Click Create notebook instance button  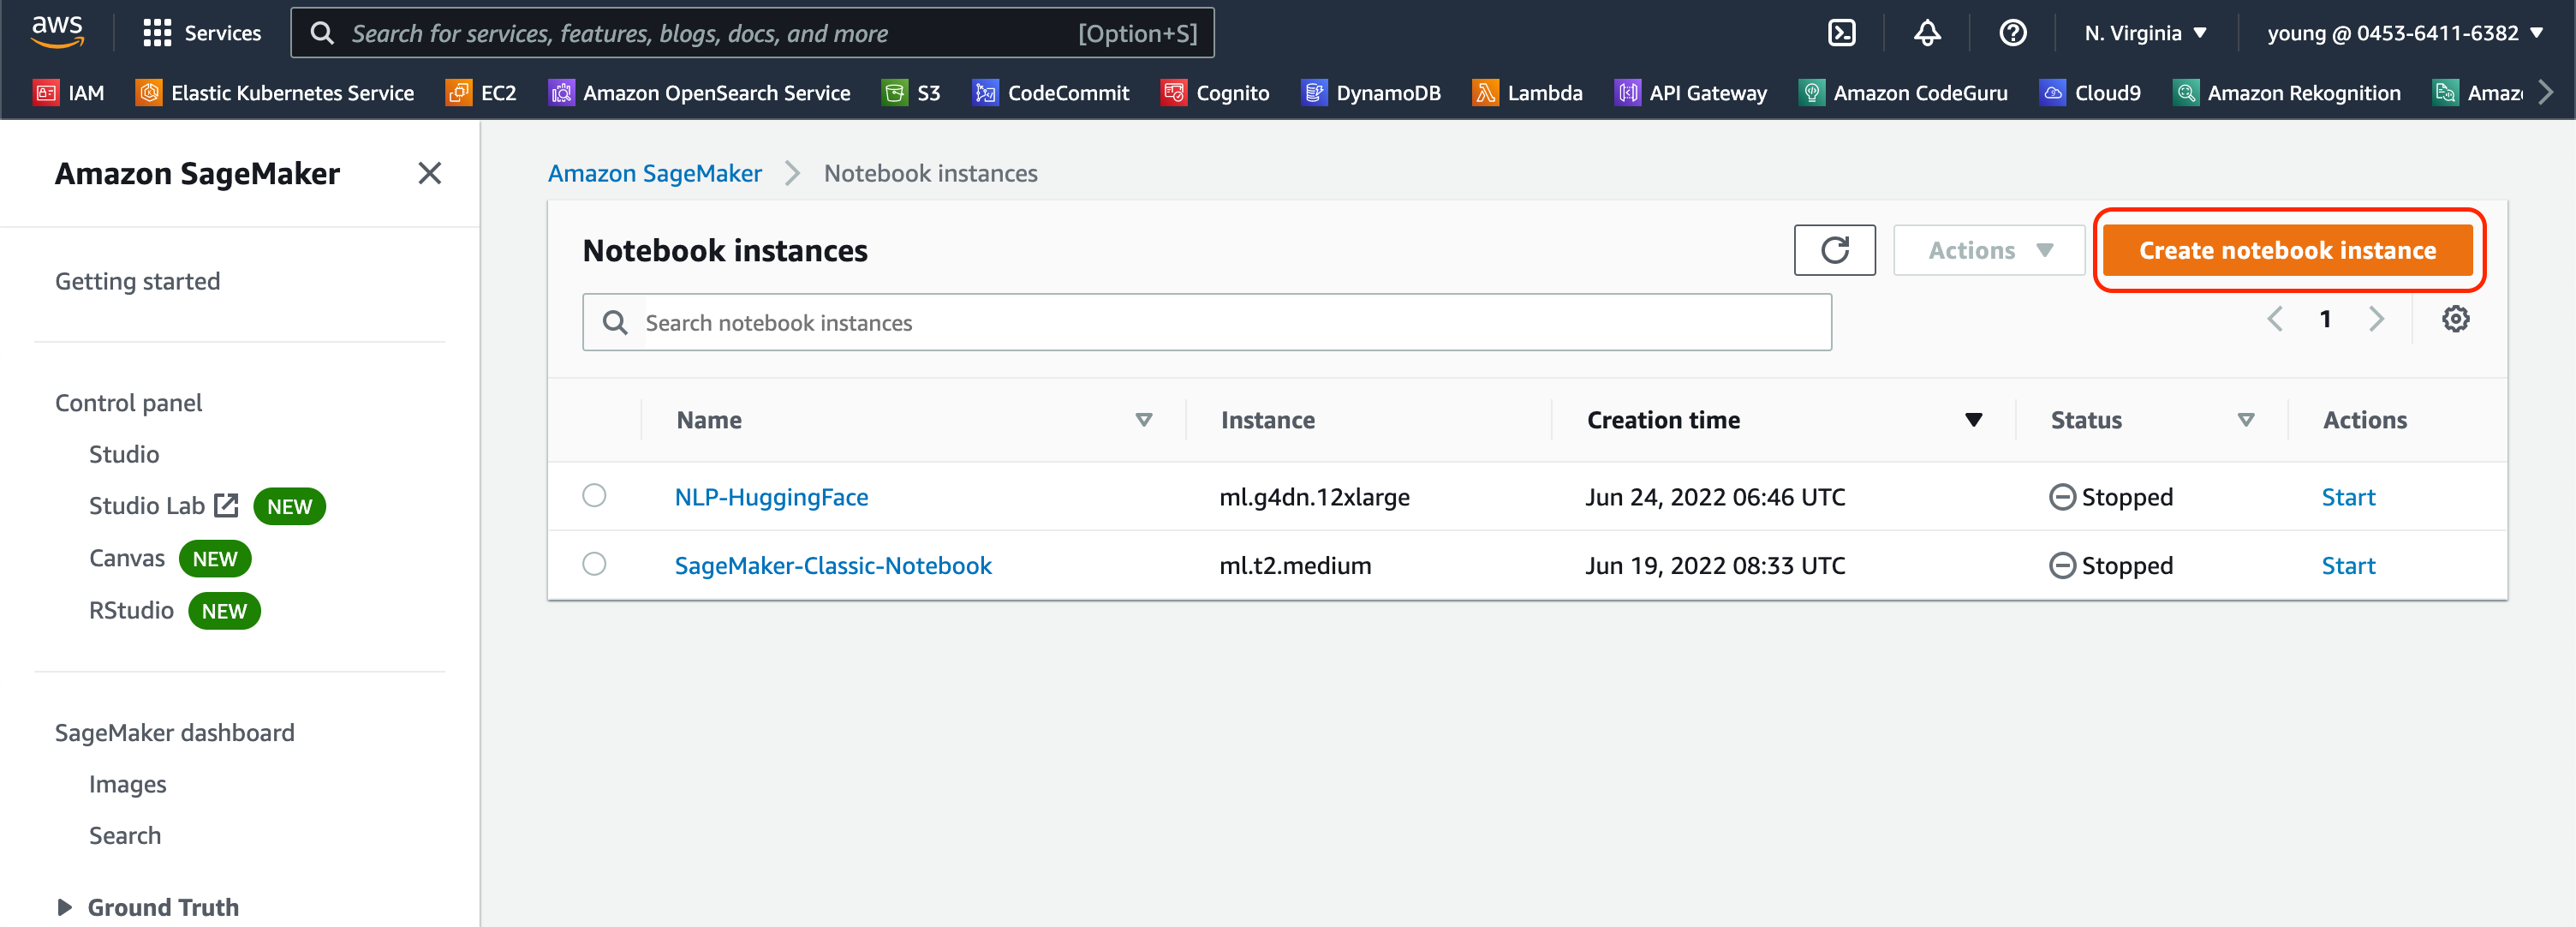[x=2287, y=250]
